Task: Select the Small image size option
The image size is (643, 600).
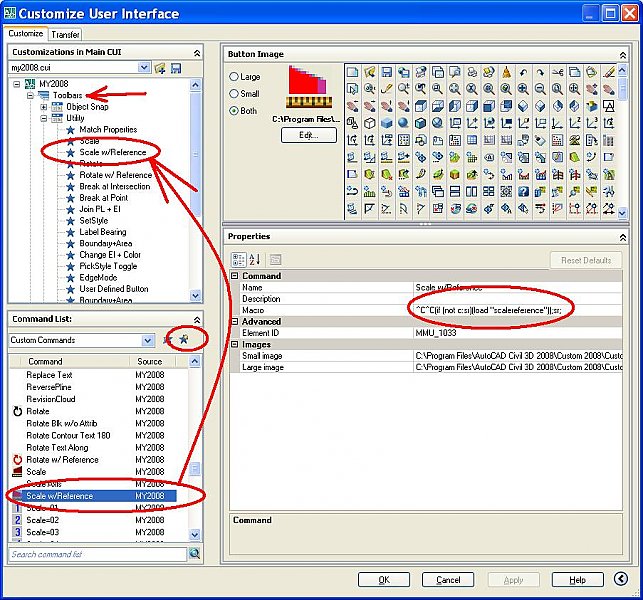Action: 235,94
